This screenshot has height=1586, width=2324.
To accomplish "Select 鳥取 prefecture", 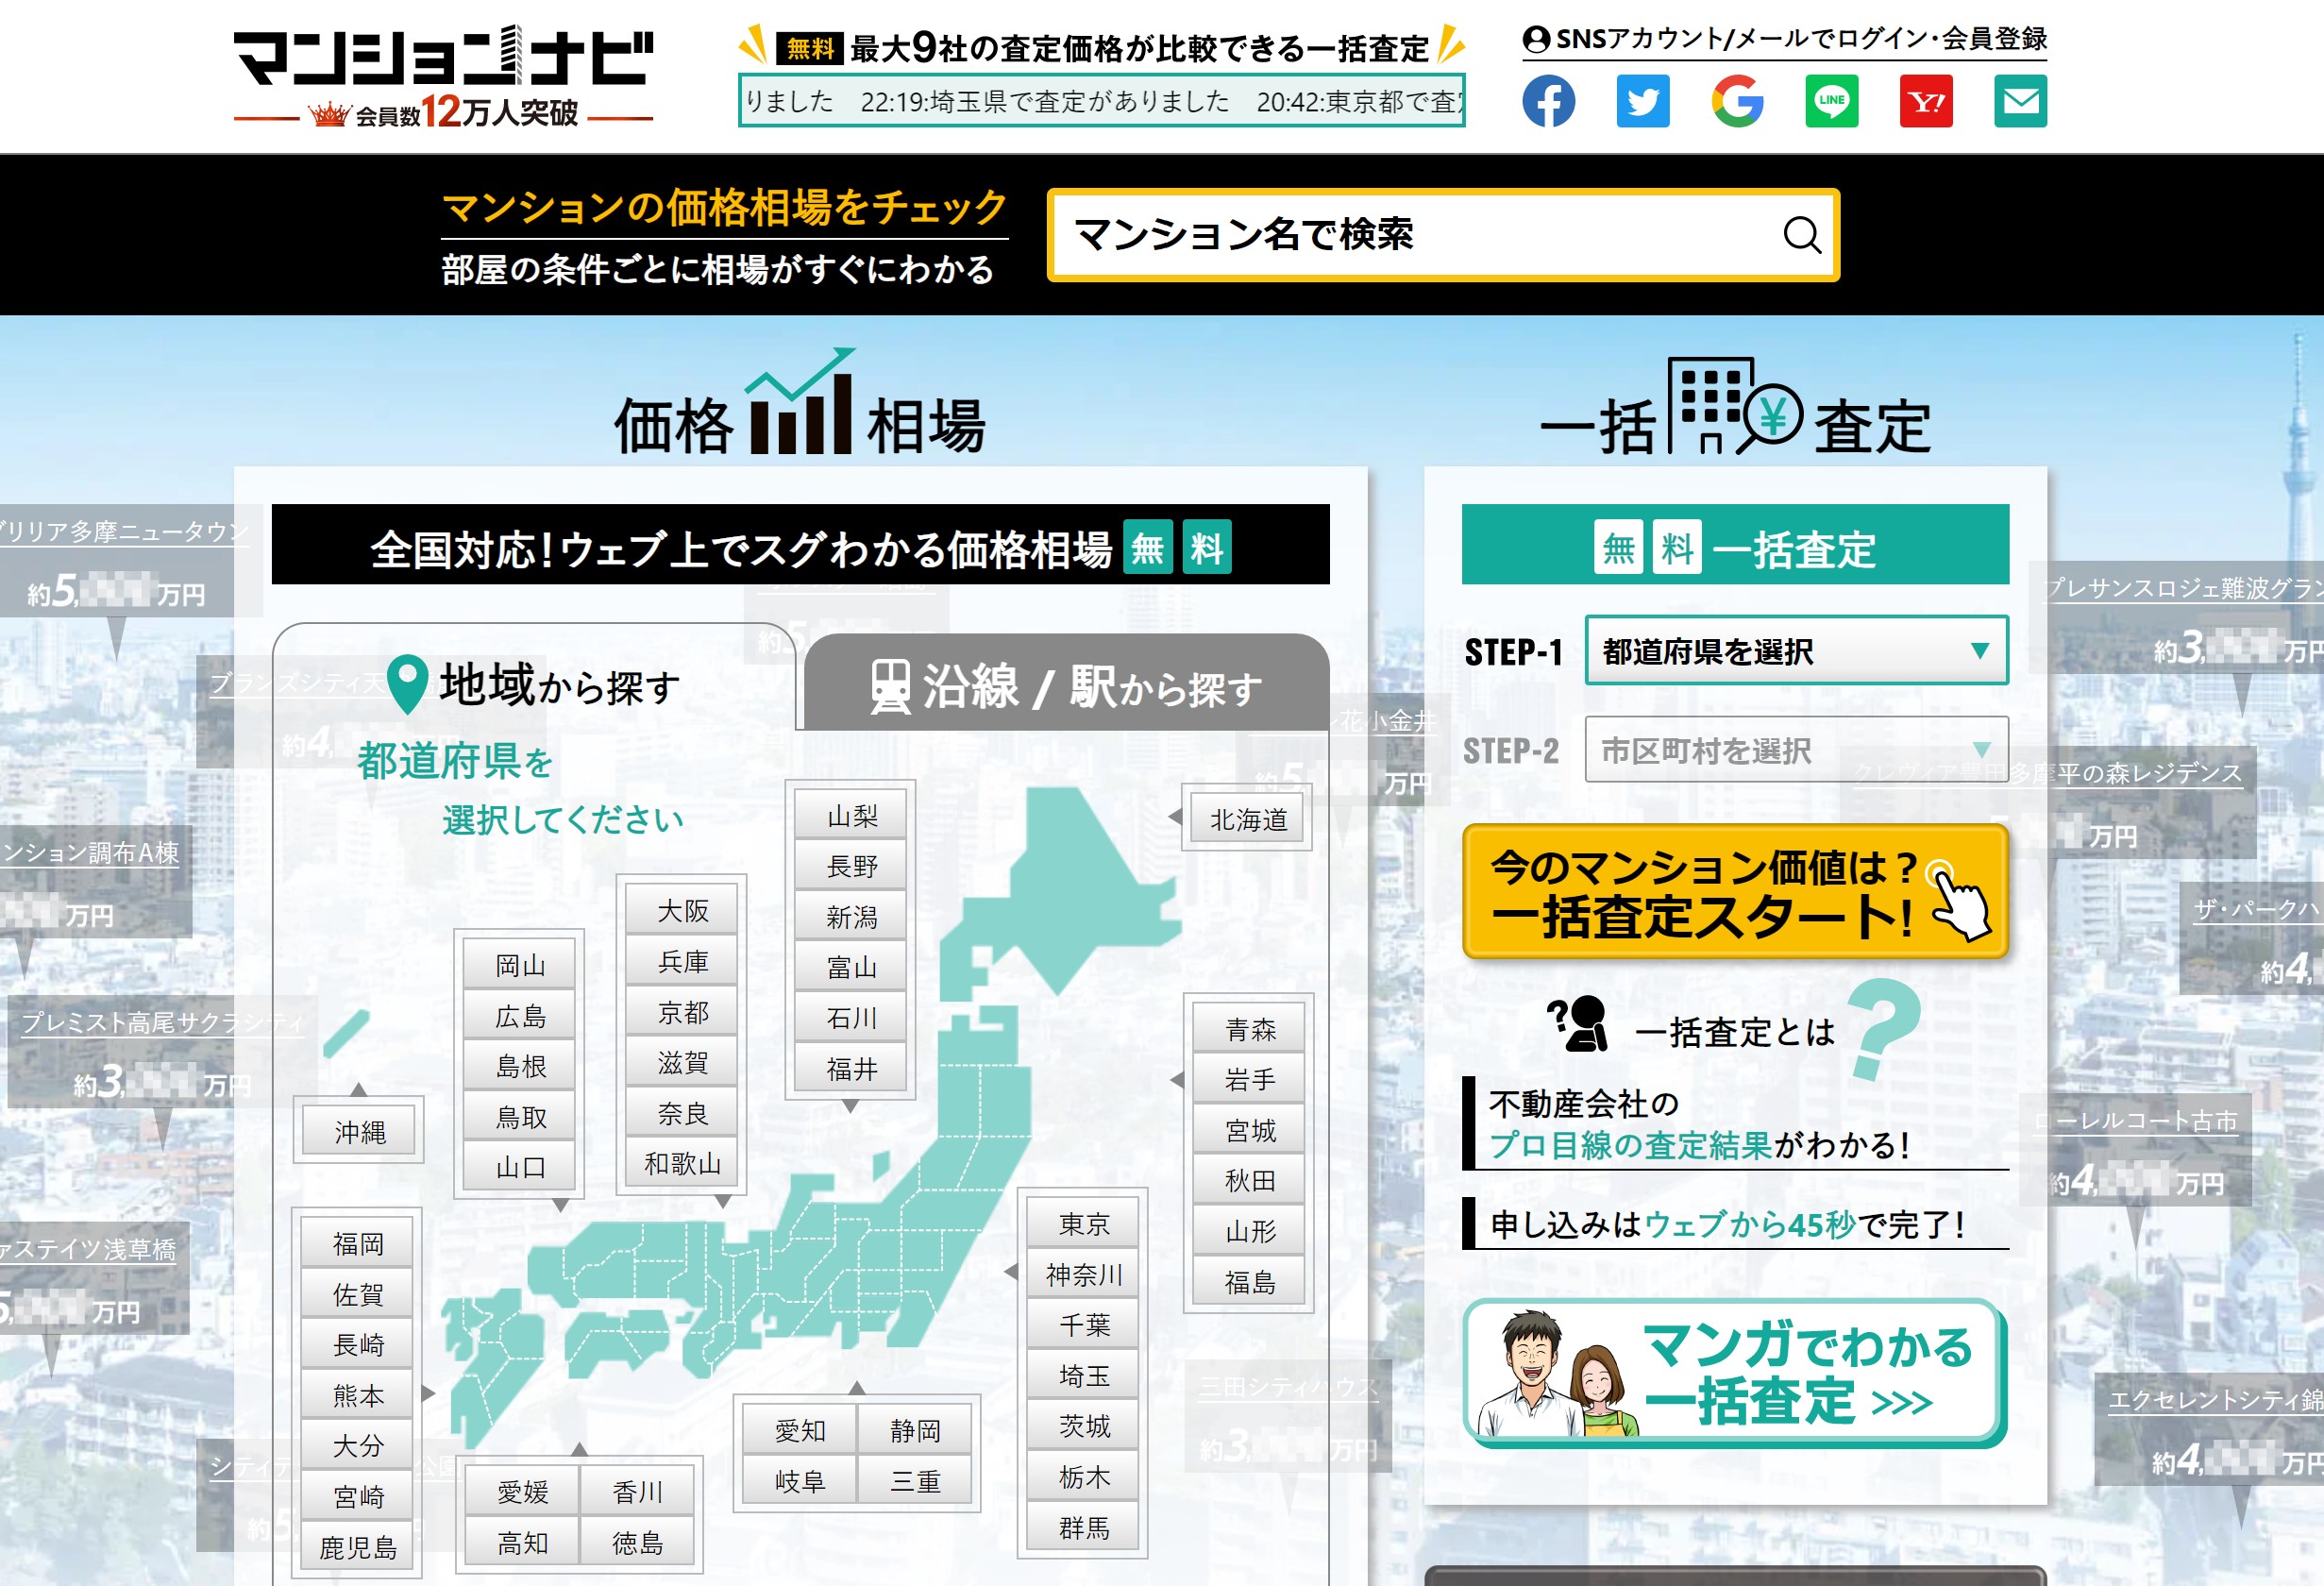I will (x=520, y=1116).
